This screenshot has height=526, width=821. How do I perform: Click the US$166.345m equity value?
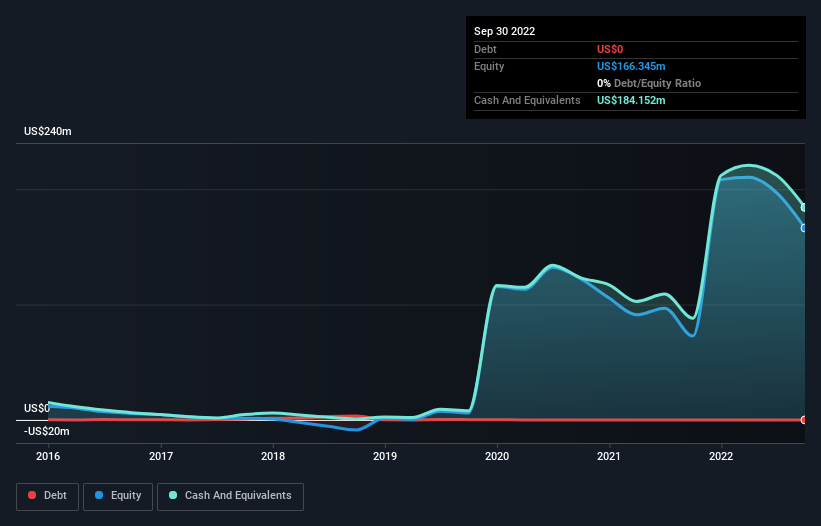[x=631, y=66]
